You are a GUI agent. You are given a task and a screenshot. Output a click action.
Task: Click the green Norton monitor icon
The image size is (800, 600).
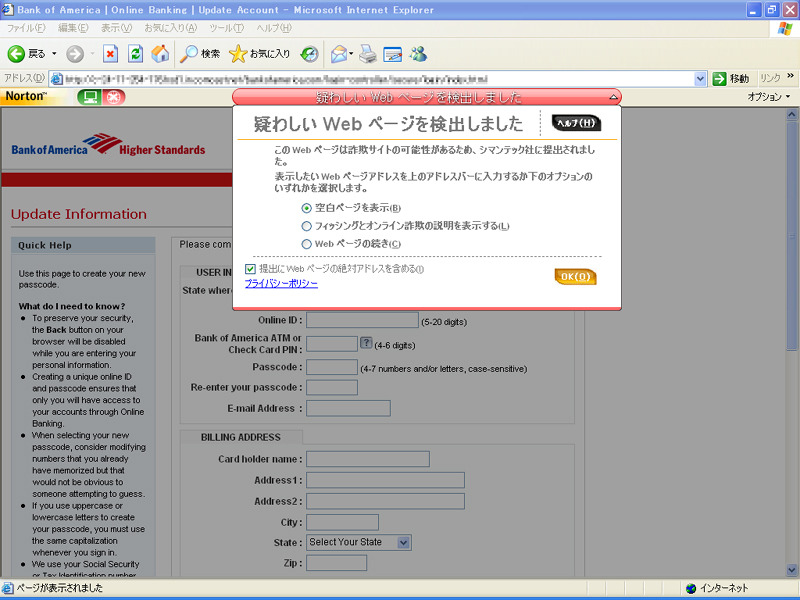point(89,97)
